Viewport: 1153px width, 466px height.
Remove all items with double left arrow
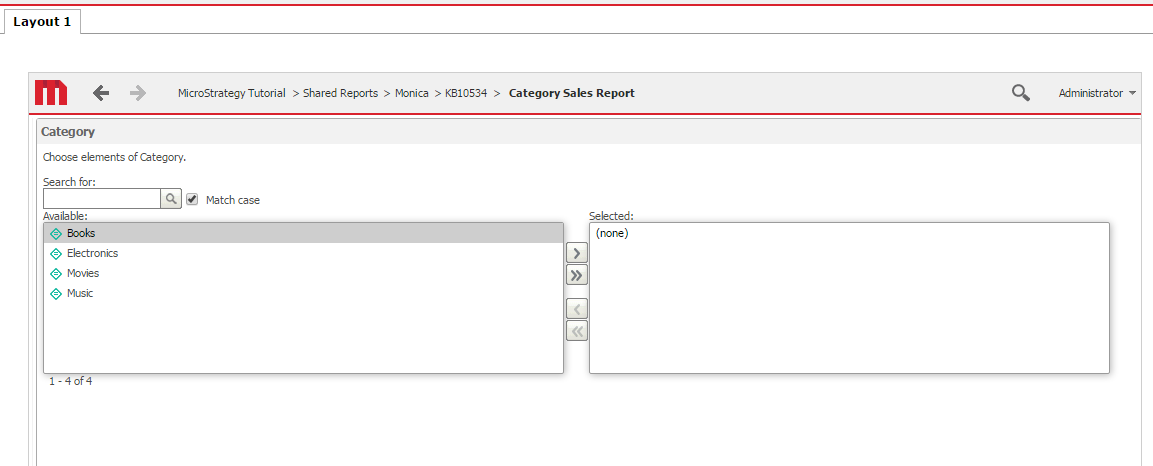coord(576,331)
